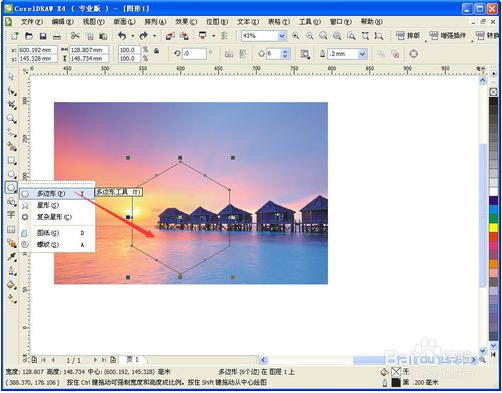Viewport: 502px width, 393px height.
Task: Select the Basic shapes tool
Action: coord(11,201)
